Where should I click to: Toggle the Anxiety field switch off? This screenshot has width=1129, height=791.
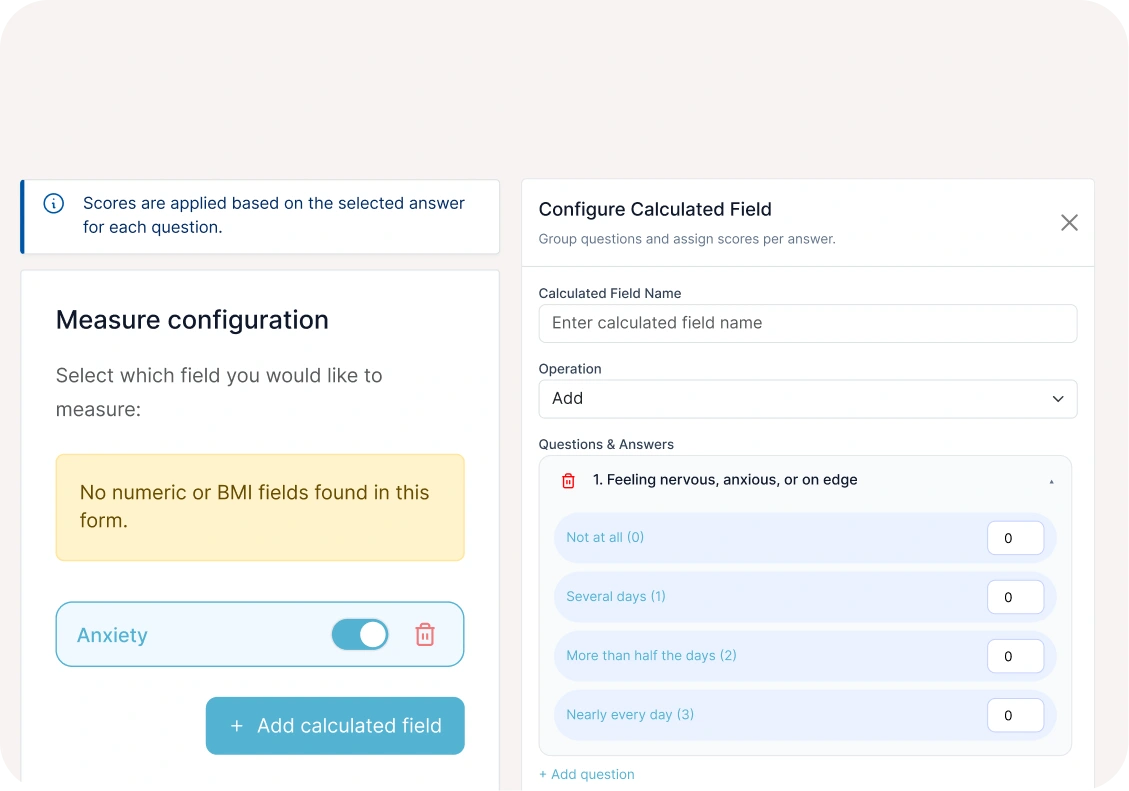tap(360, 634)
